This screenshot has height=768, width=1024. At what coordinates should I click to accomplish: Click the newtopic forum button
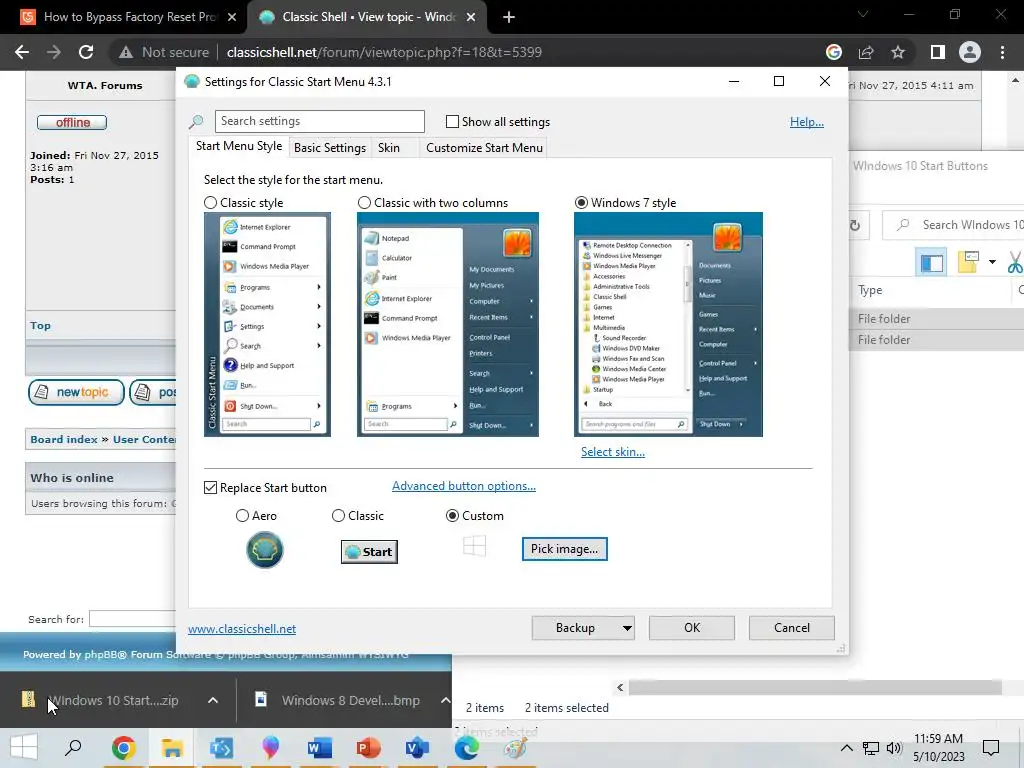click(76, 392)
